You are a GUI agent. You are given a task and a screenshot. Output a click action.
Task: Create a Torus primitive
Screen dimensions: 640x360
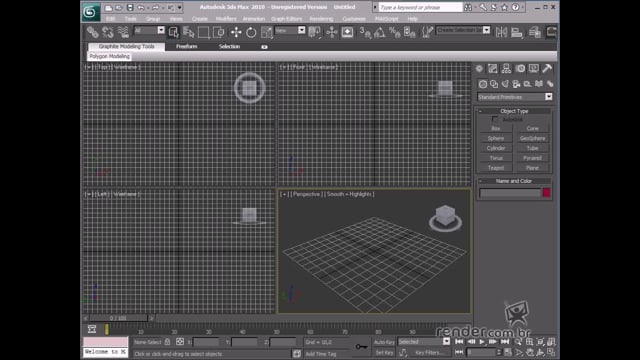496,158
